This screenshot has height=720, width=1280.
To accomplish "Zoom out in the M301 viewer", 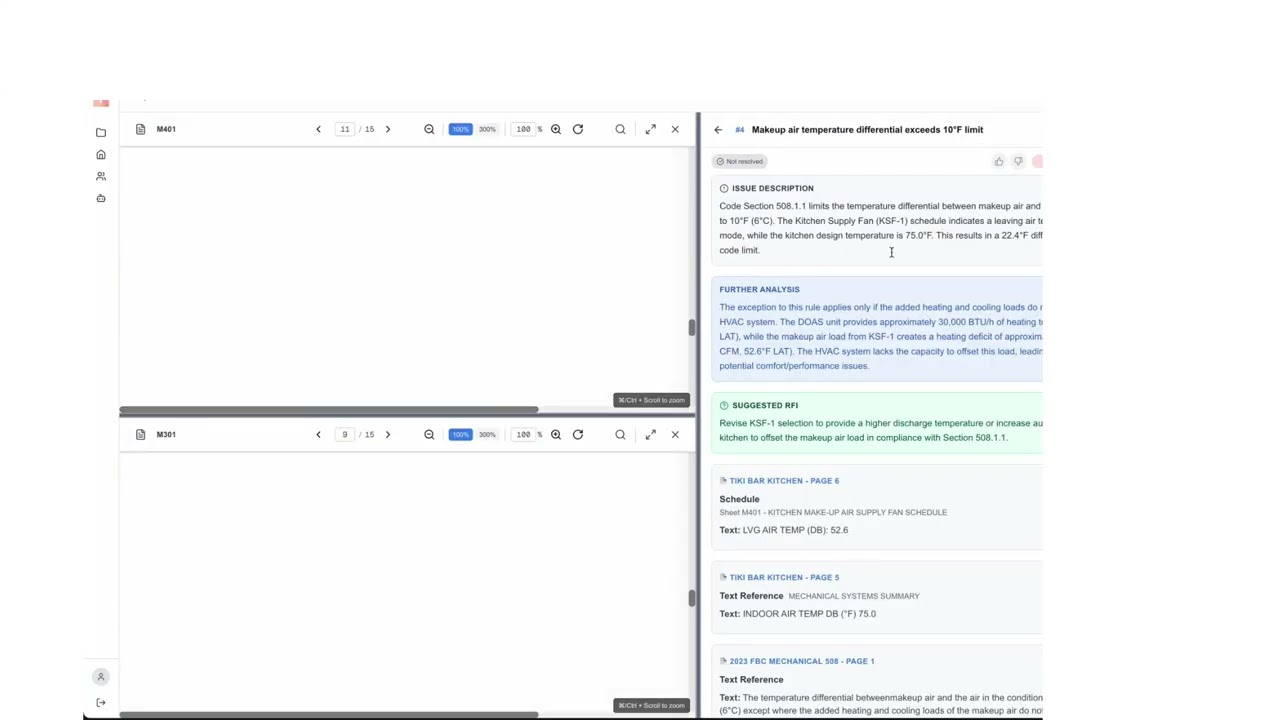I will pos(429,434).
